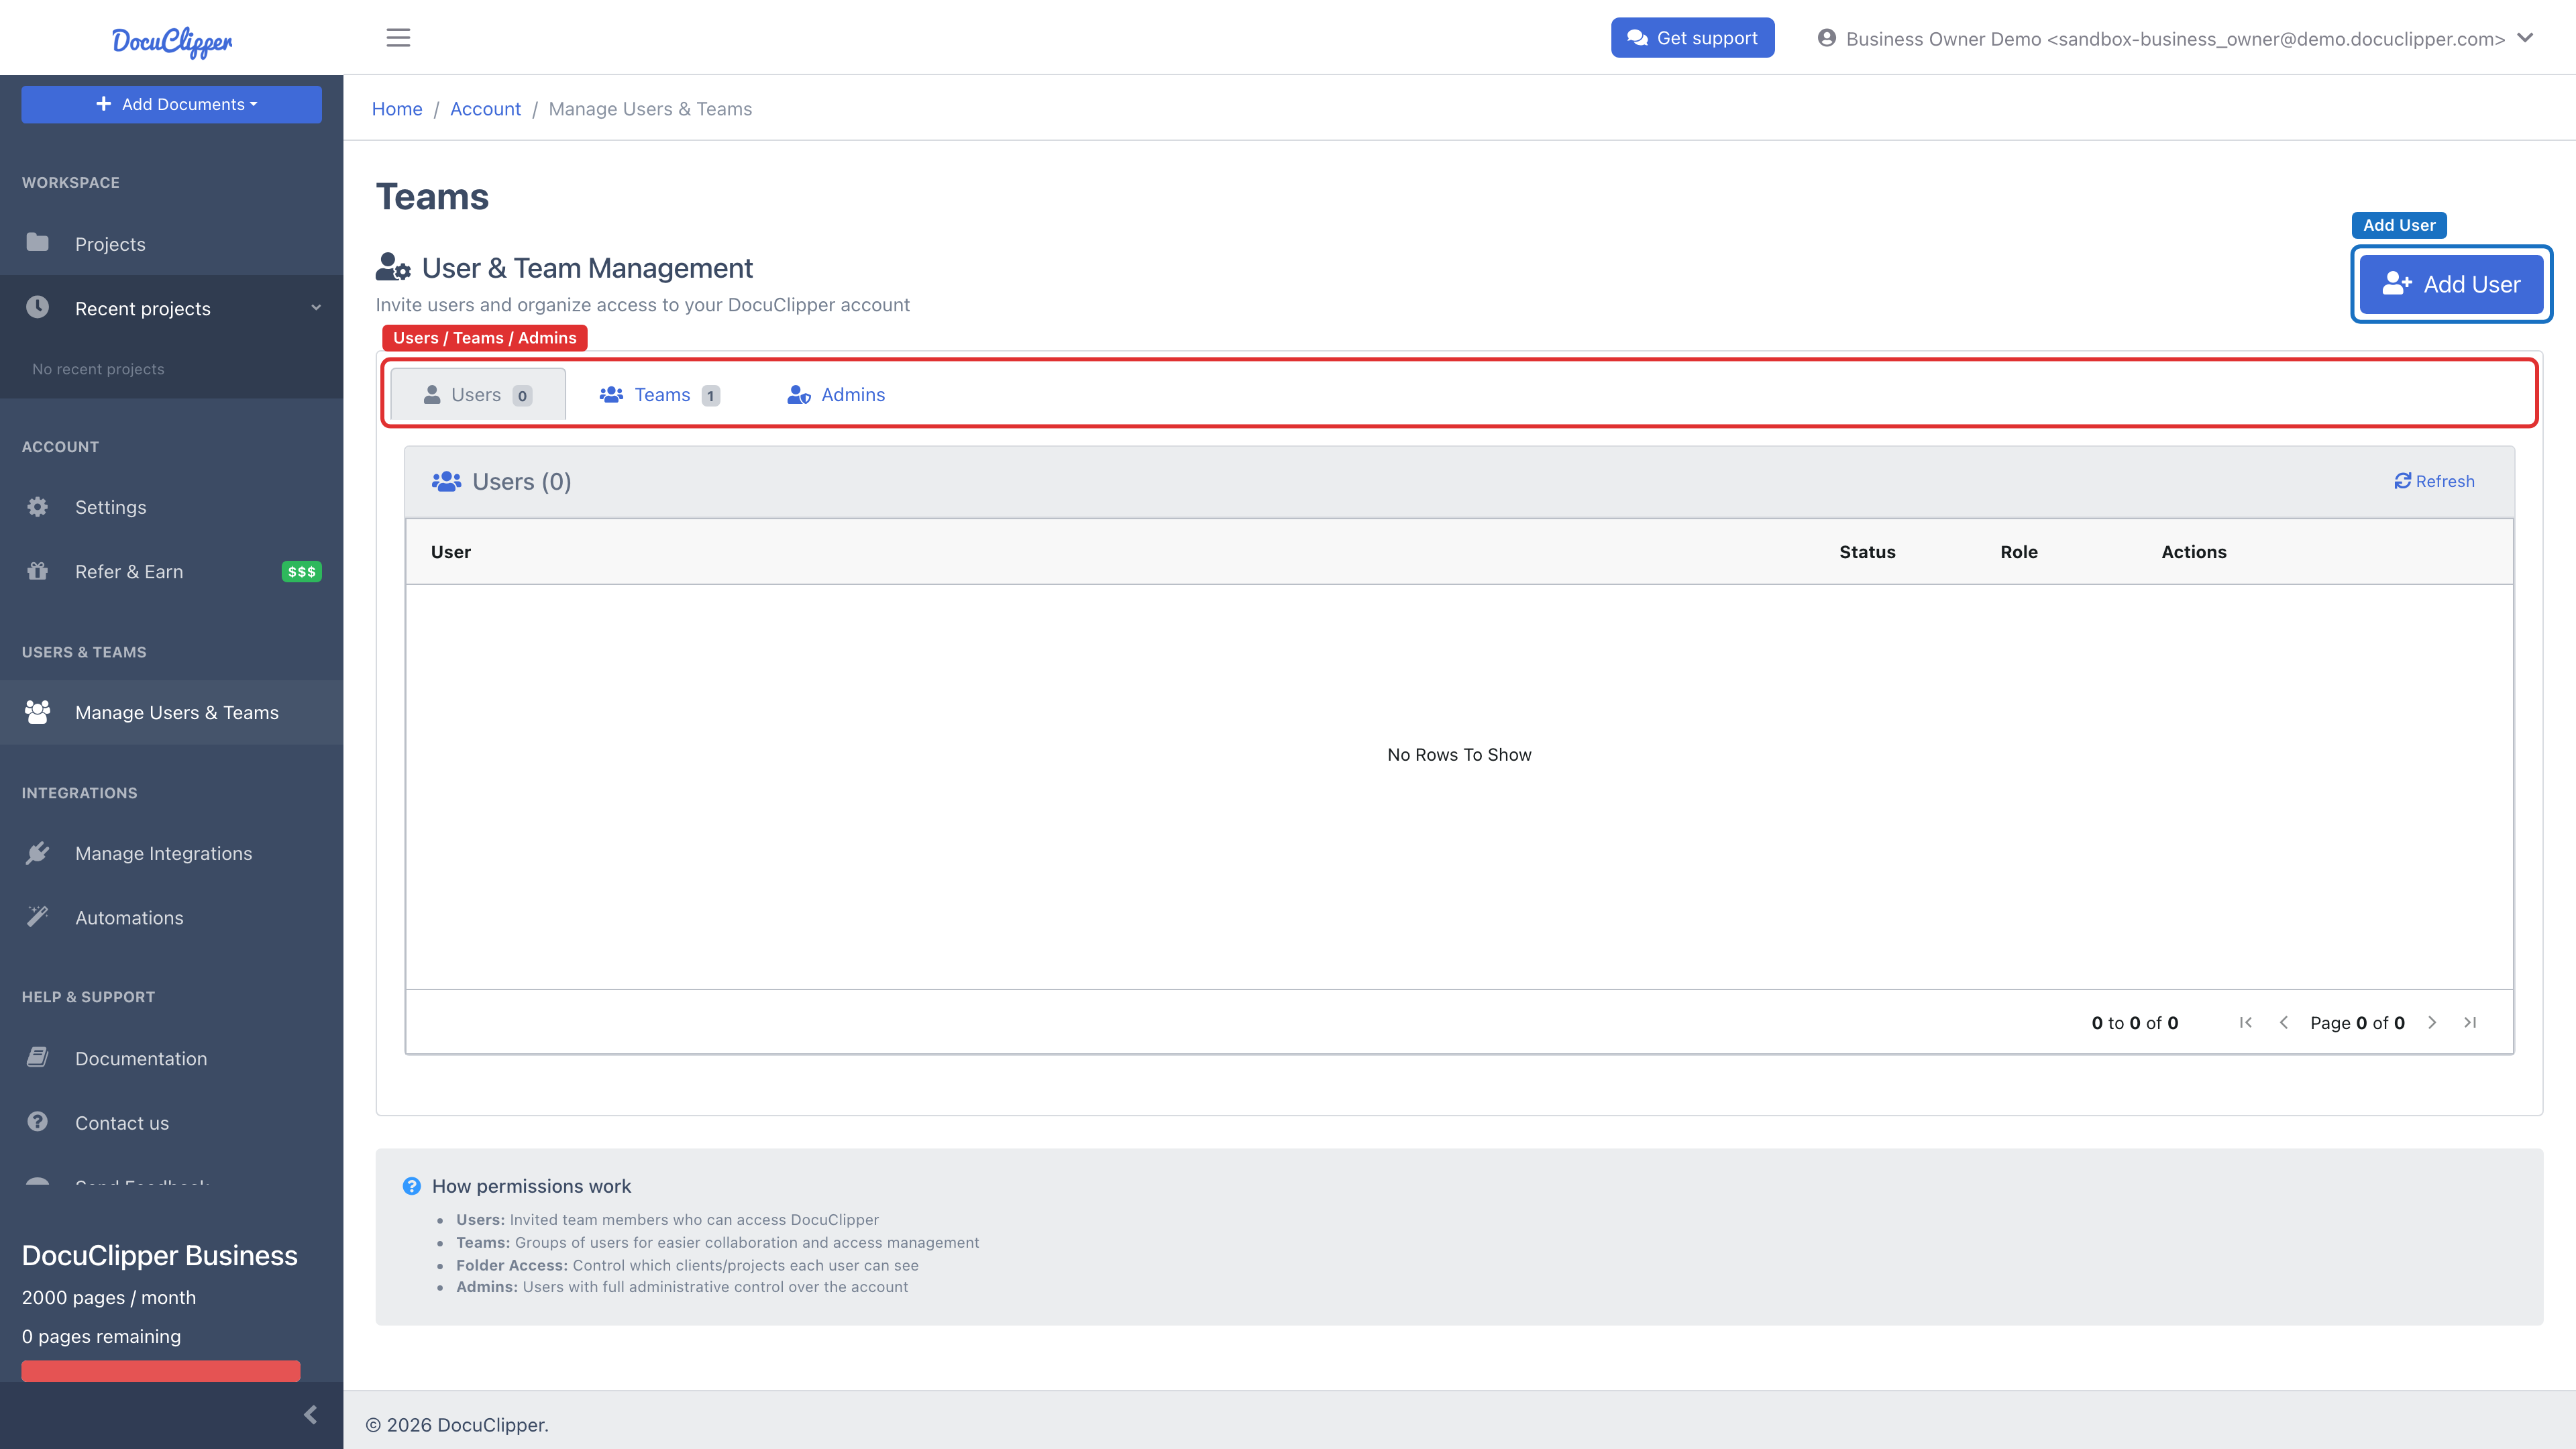Go to next page of users table
Screen dimensions: 2576x1449
[2432, 1022]
